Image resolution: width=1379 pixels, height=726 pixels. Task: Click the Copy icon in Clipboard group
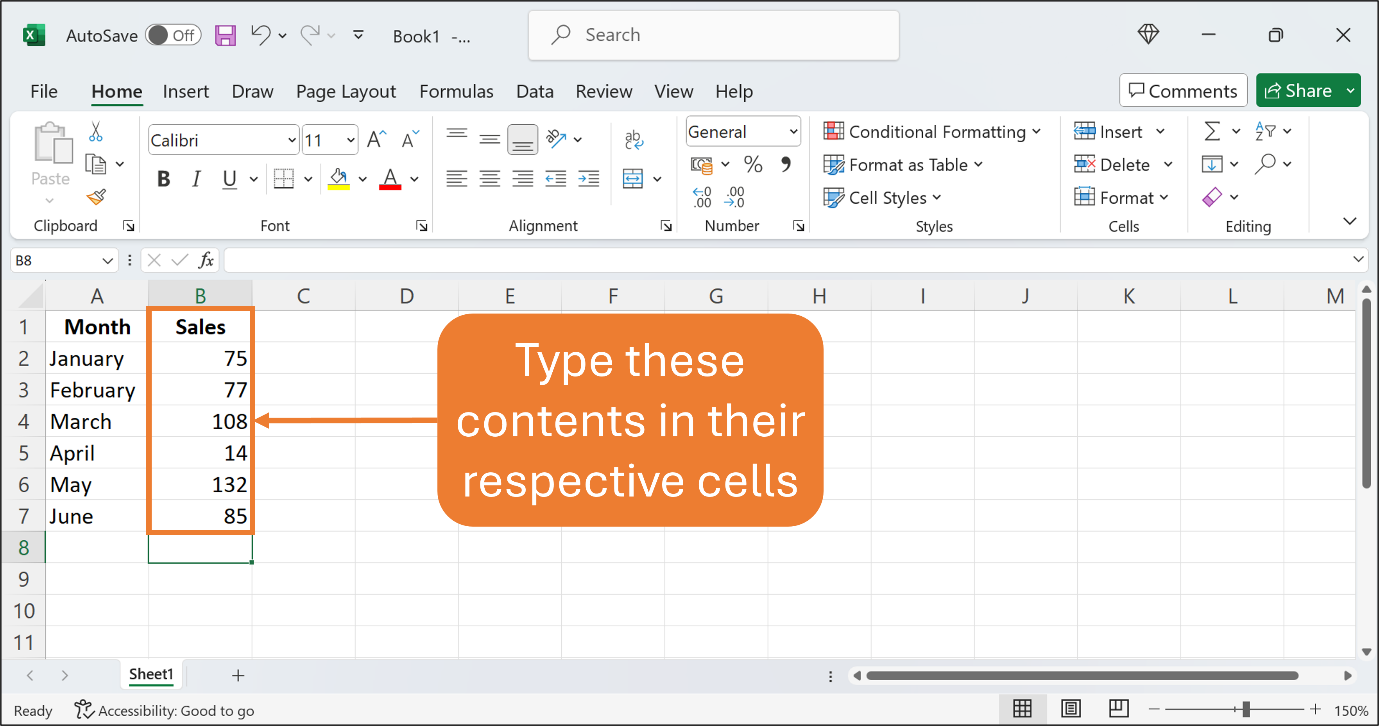[96, 164]
